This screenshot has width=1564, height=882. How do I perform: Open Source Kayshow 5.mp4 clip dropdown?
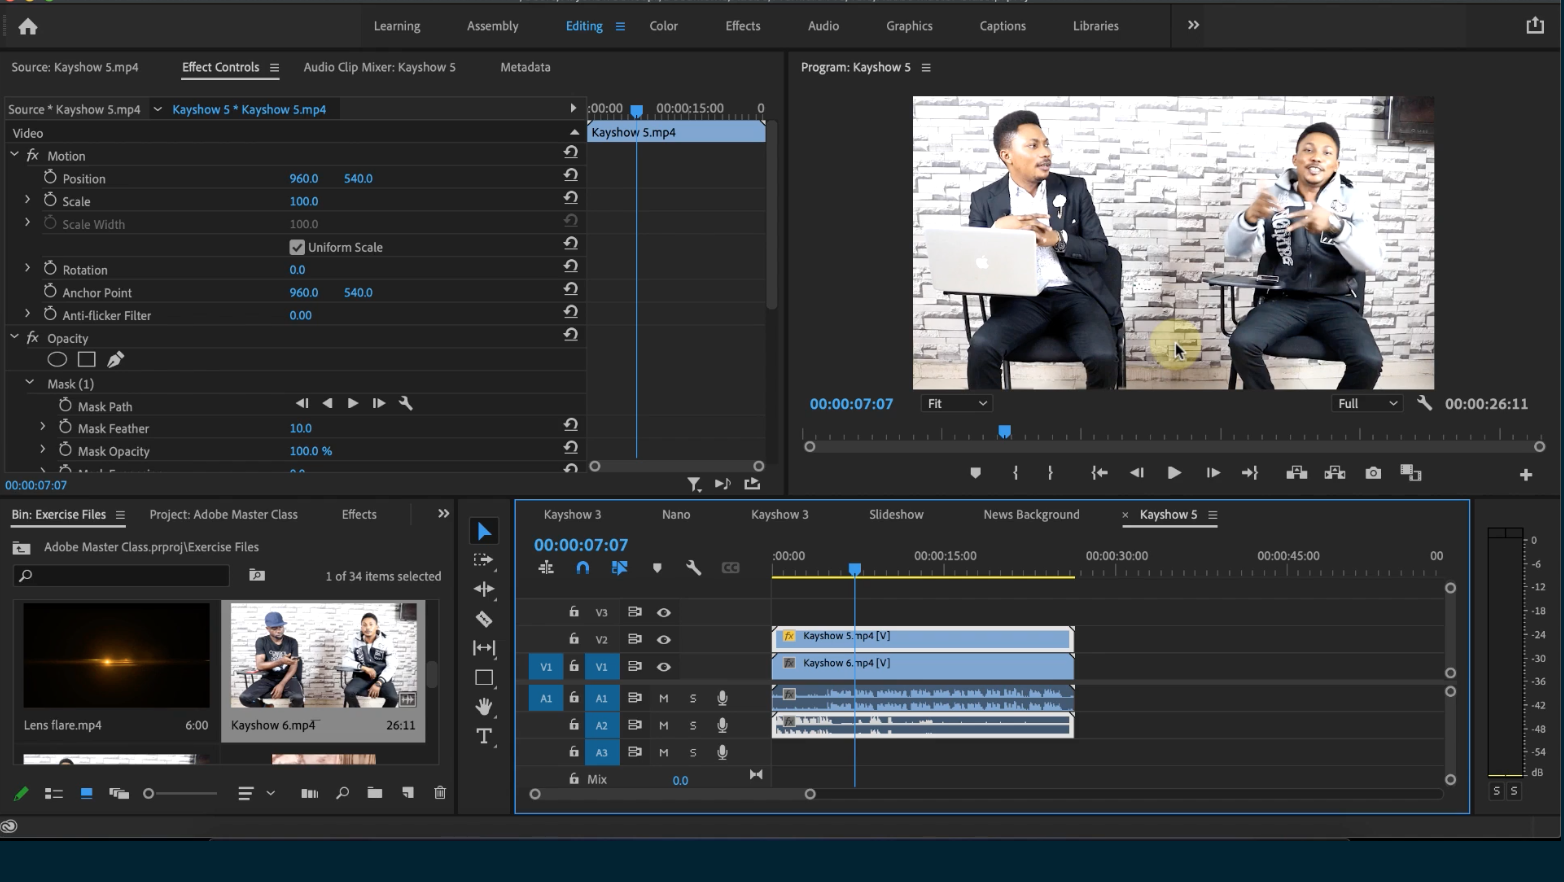coord(157,109)
